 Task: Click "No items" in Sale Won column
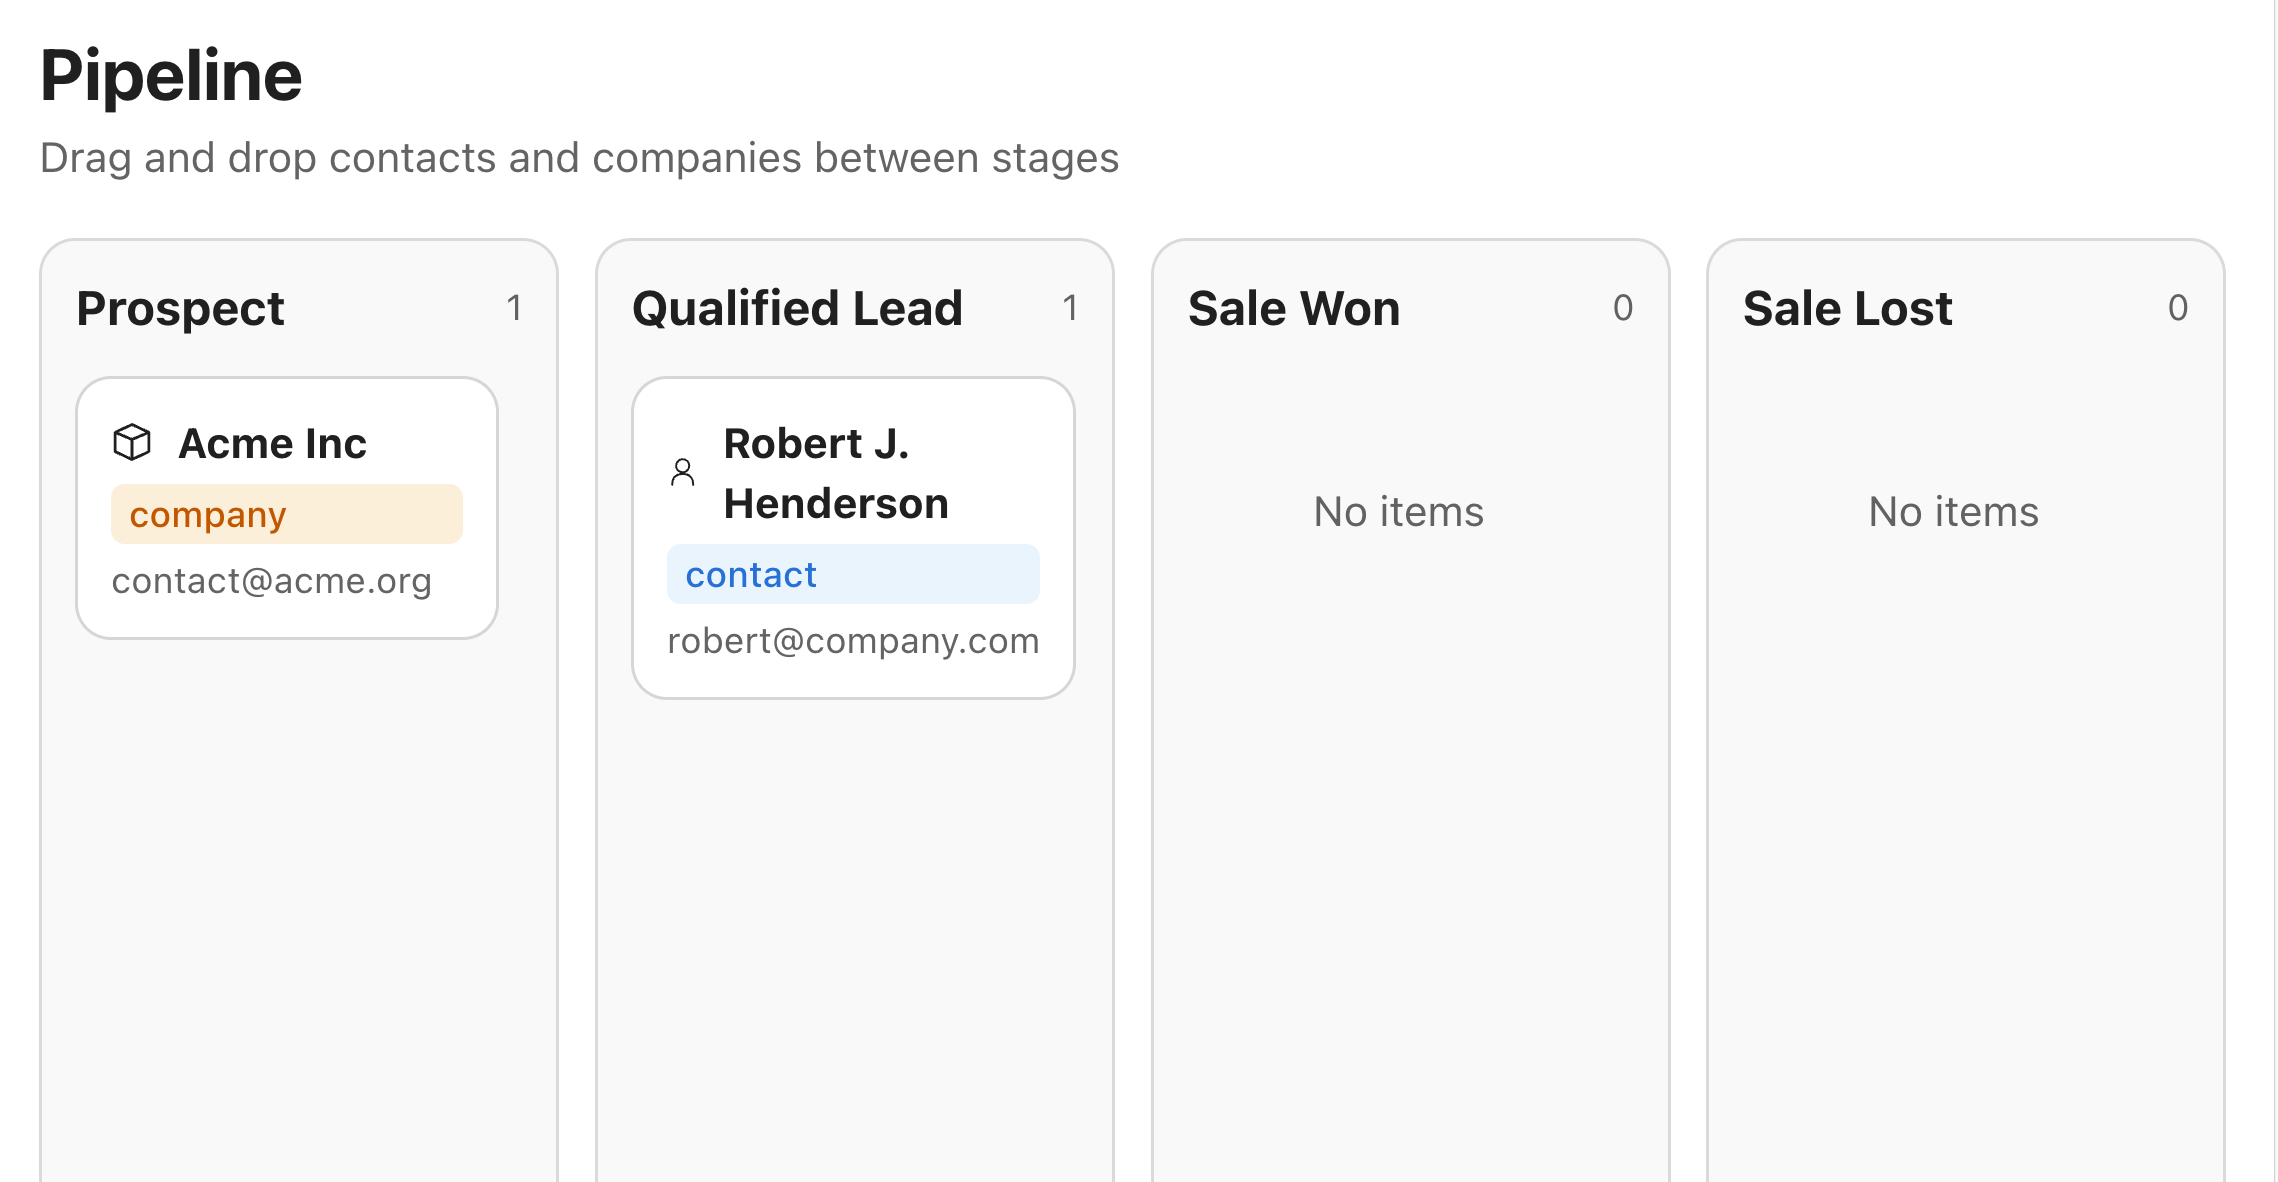click(x=1398, y=512)
